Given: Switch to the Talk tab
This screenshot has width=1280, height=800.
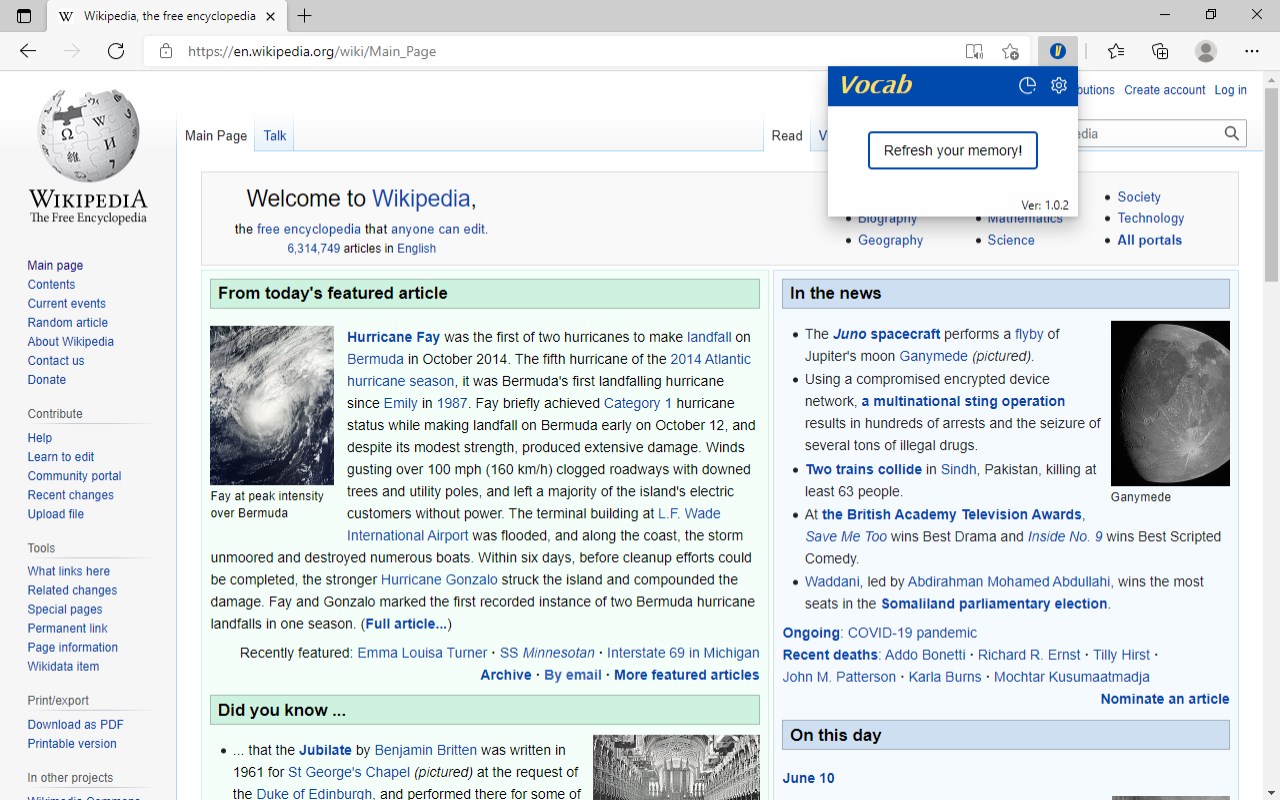Looking at the screenshot, I should pos(275,136).
